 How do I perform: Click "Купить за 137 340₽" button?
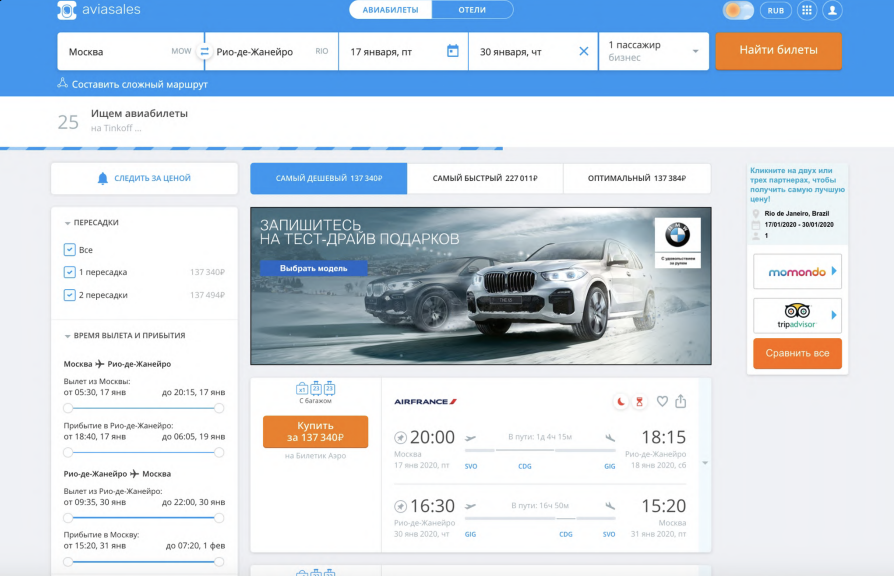pyautogui.click(x=315, y=432)
